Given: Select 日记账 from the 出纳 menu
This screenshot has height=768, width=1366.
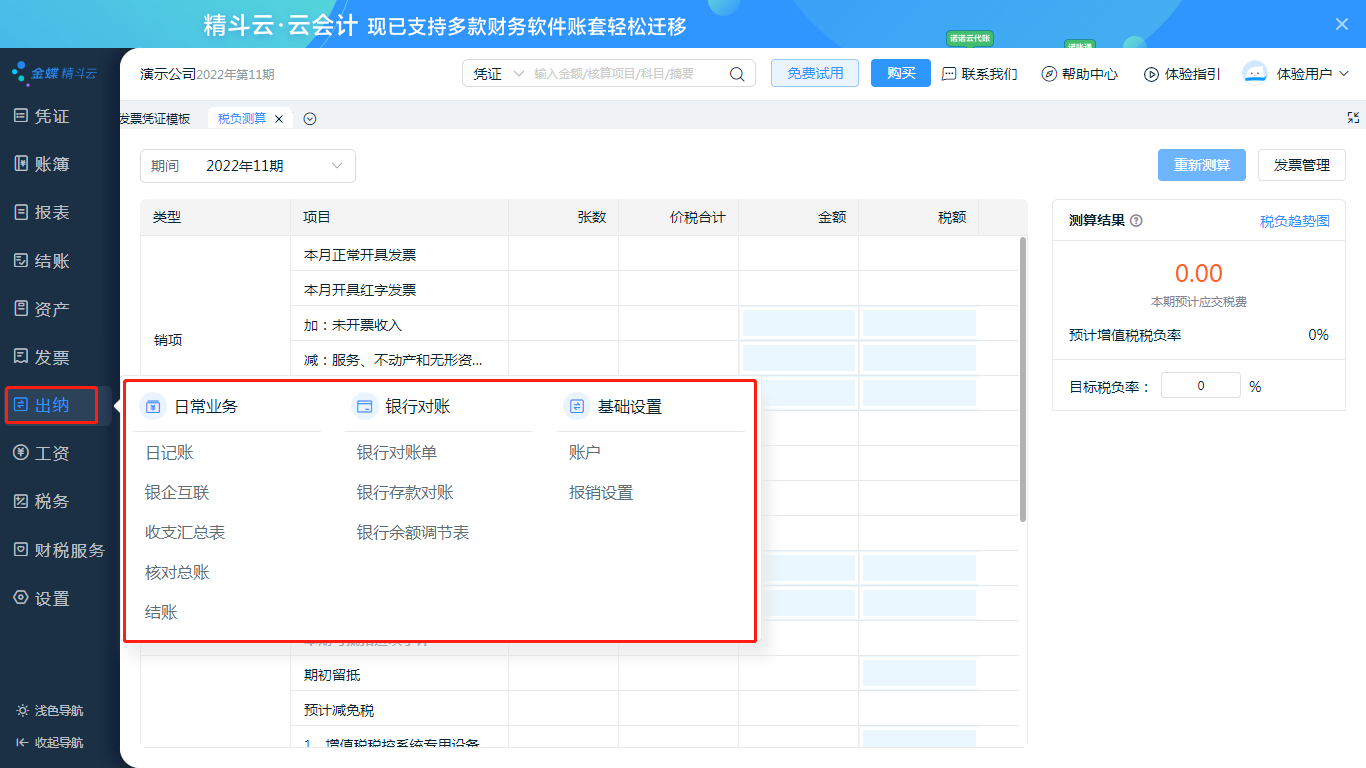Looking at the screenshot, I should click(x=170, y=453).
